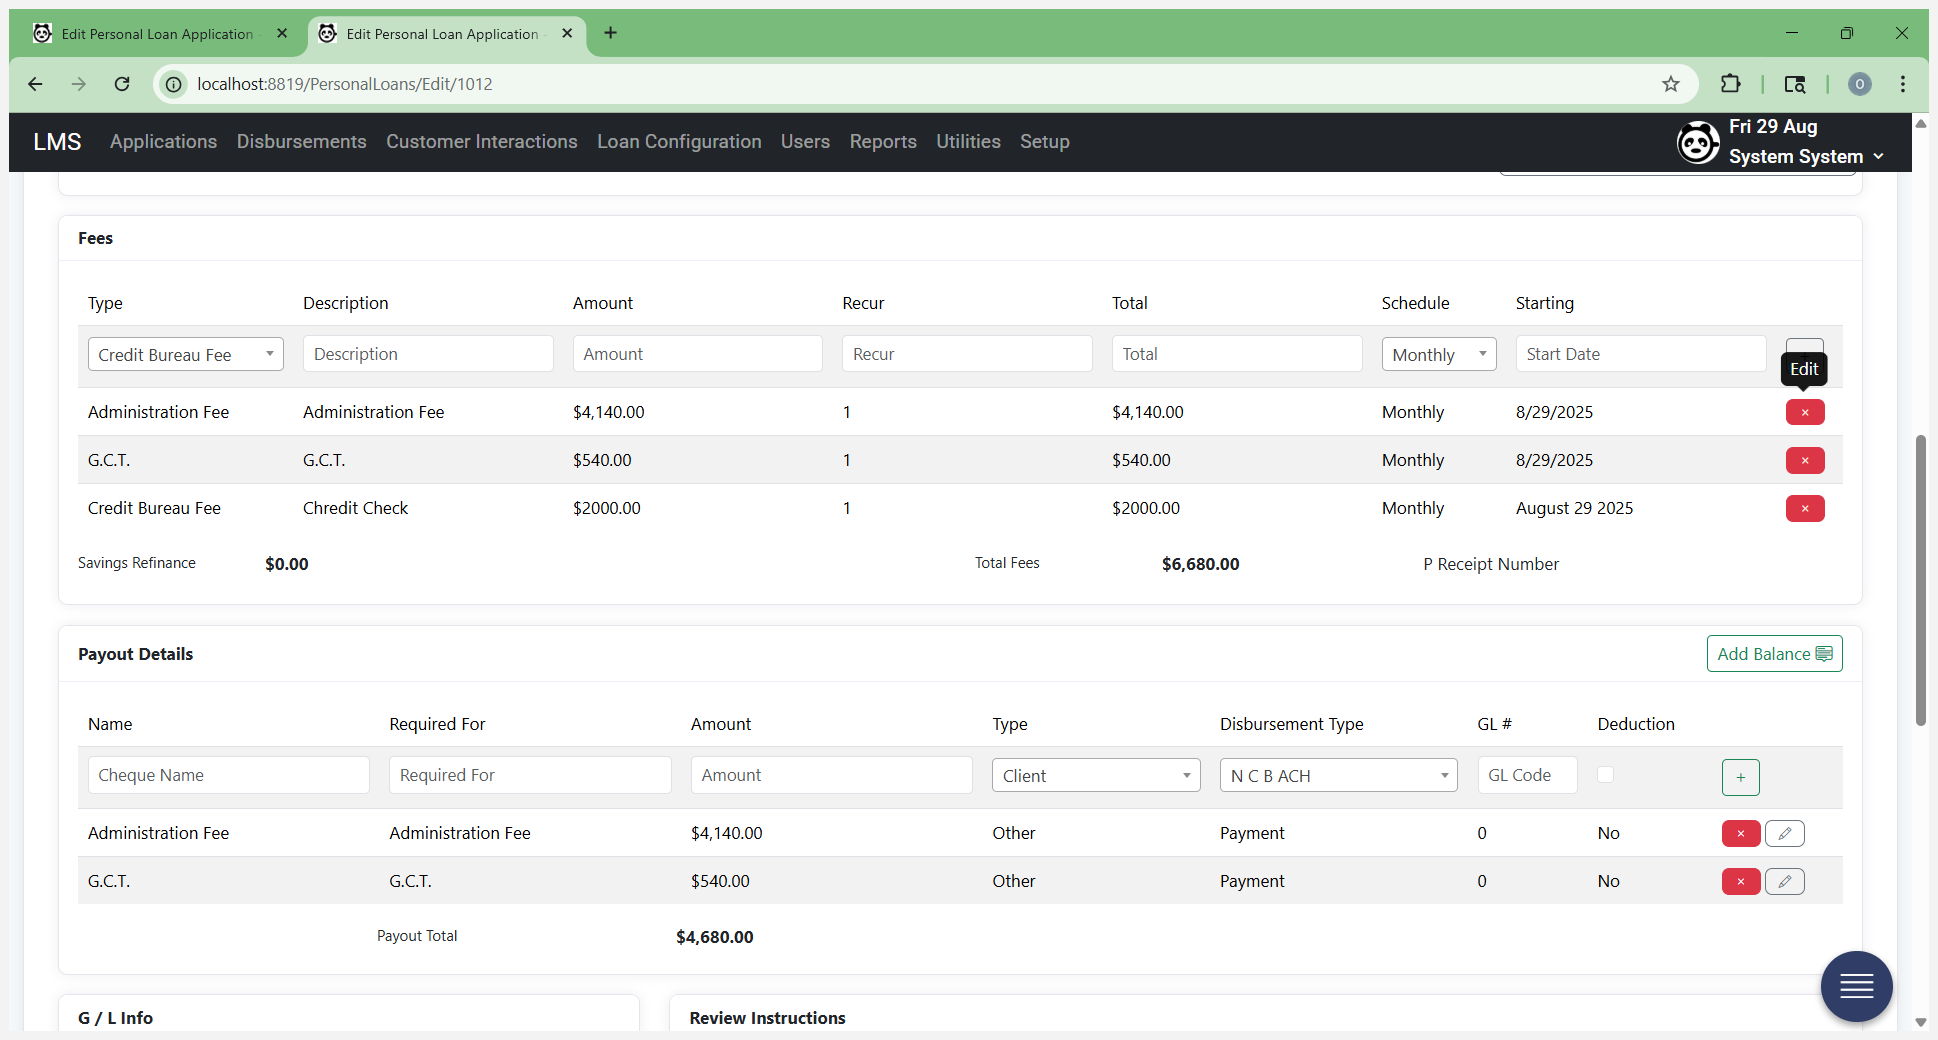Image resolution: width=1938 pixels, height=1040 pixels.
Task: Bookmark this page with star icon
Action: (1671, 84)
